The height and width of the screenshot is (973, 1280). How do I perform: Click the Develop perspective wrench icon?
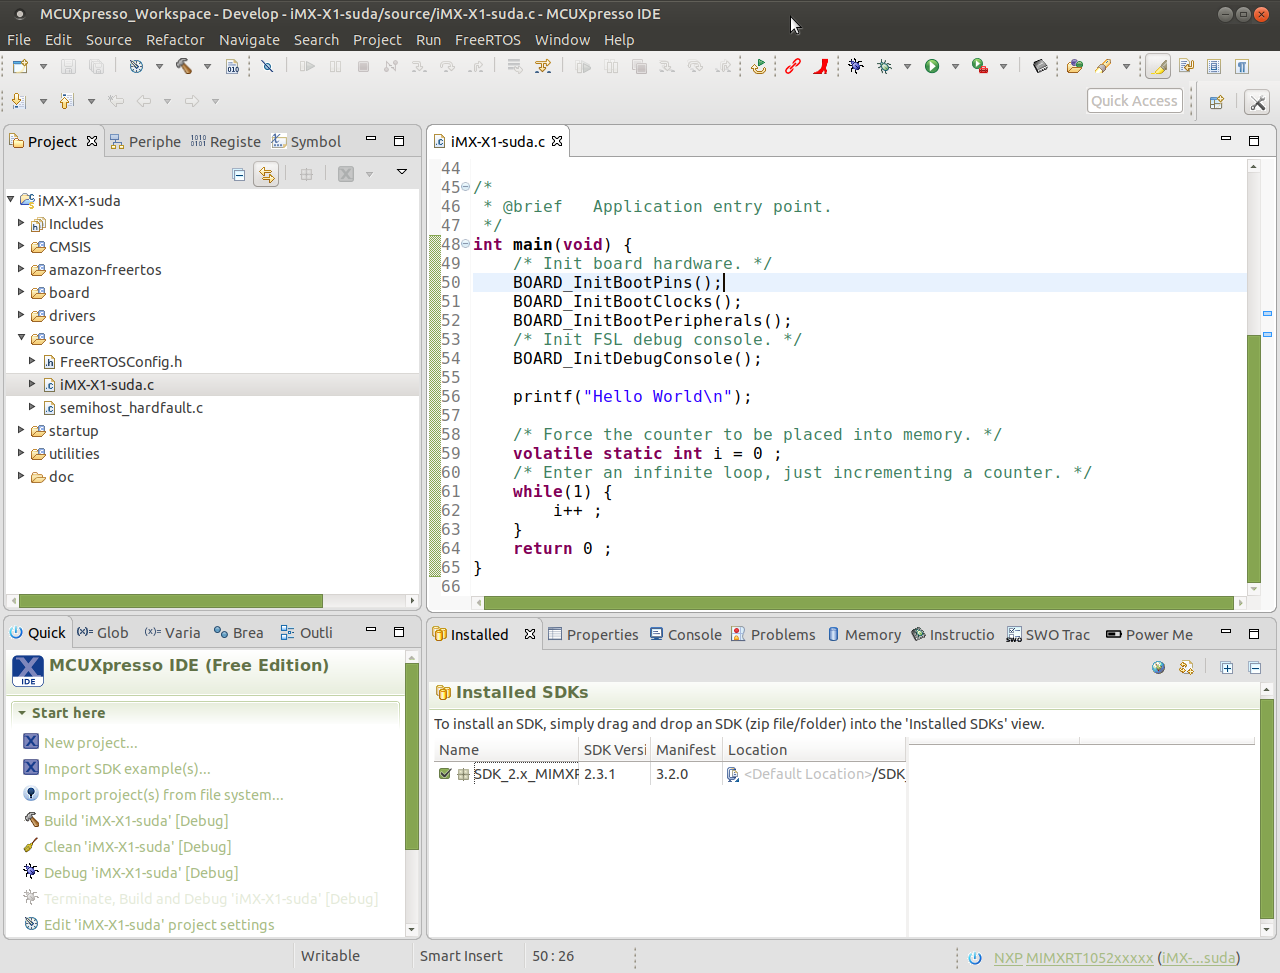pos(1258,101)
